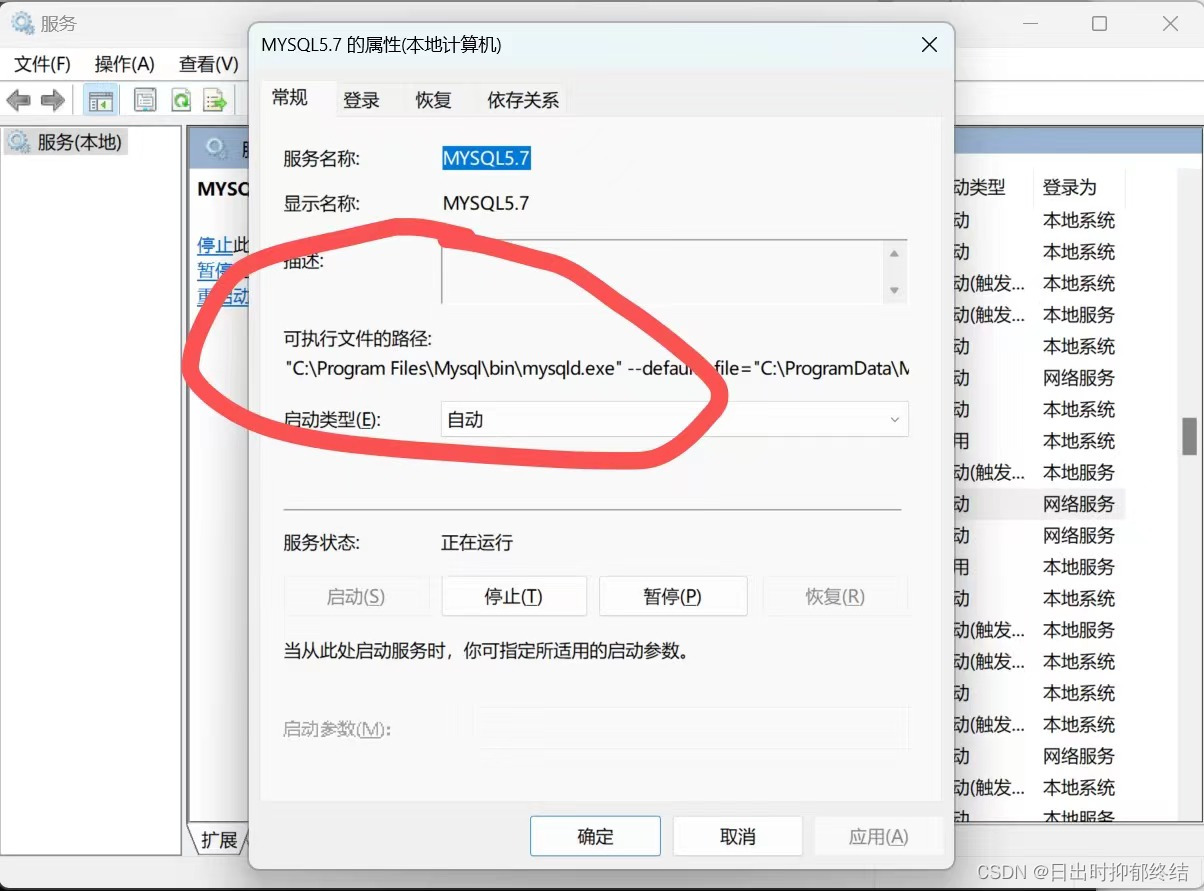The width and height of the screenshot is (1204, 891).
Task: Click the Export List toolbar icon
Action: (x=214, y=100)
